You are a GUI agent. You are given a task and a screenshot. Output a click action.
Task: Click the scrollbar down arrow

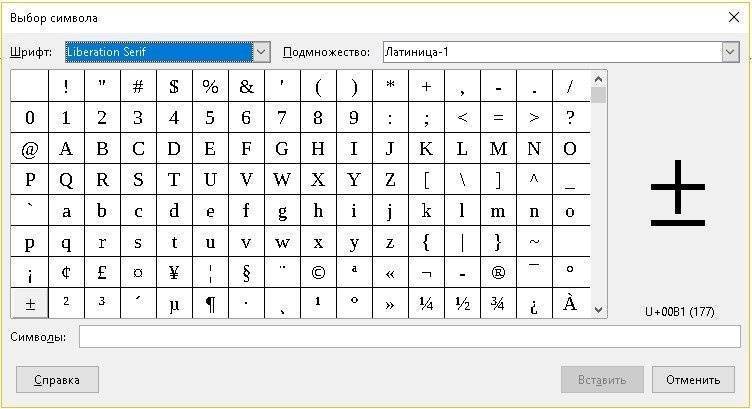point(598,310)
